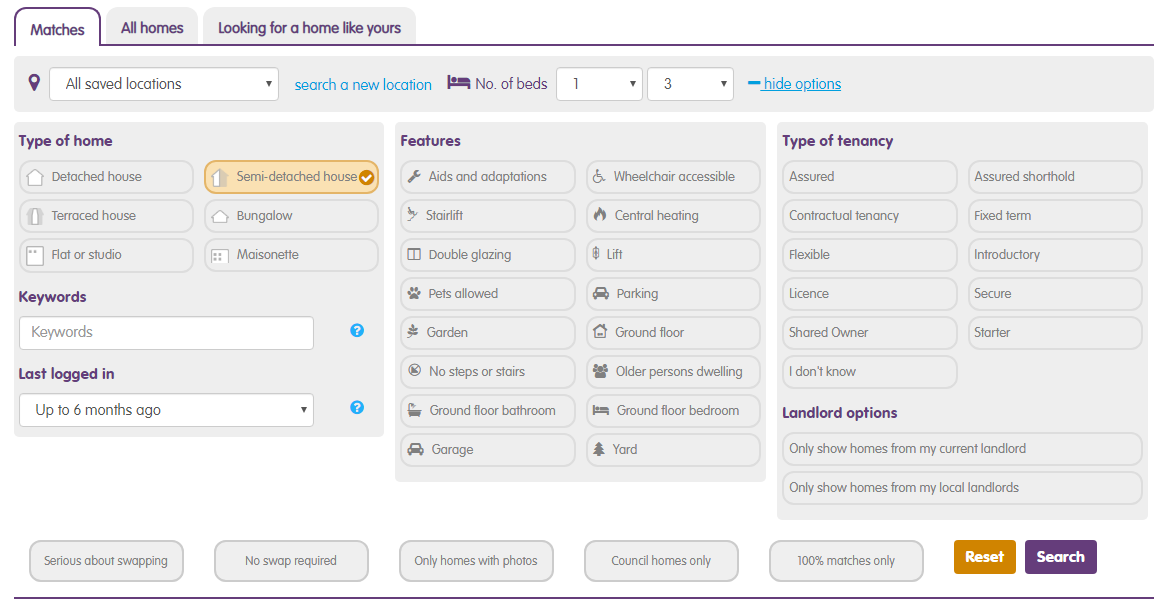Viewport: 1174px width, 602px height.
Task: Click the flame icon for Central heating
Action: coord(600,215)
